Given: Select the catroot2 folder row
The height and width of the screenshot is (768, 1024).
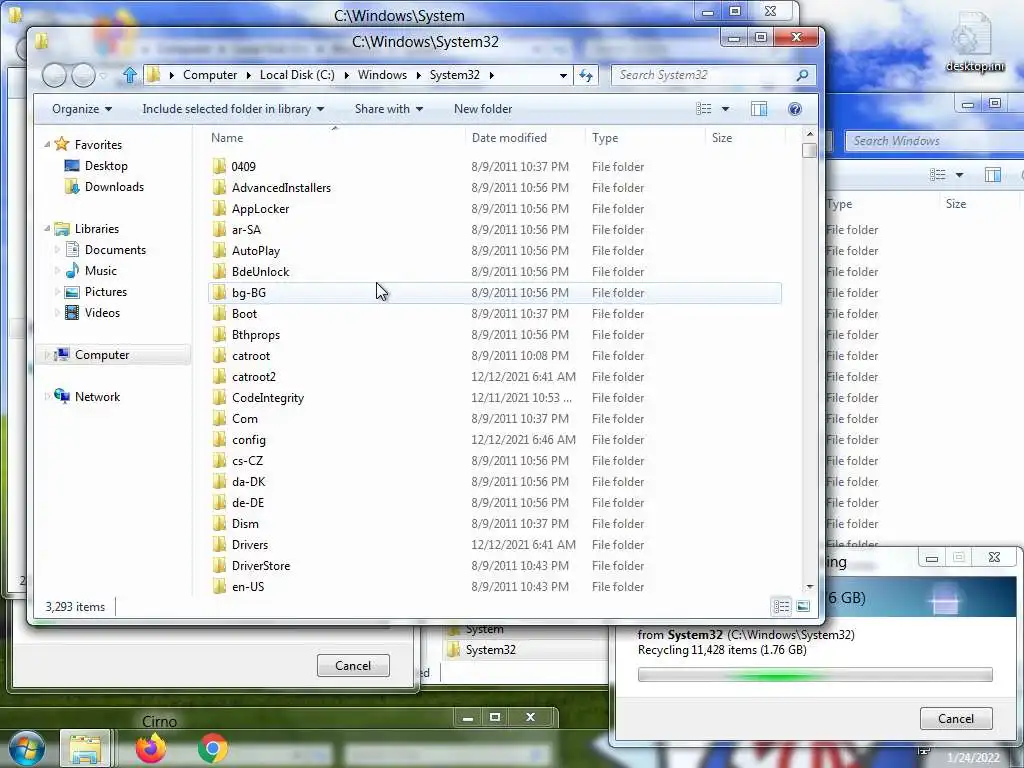Looking at the screenshot, I should (x=495, y=376).
